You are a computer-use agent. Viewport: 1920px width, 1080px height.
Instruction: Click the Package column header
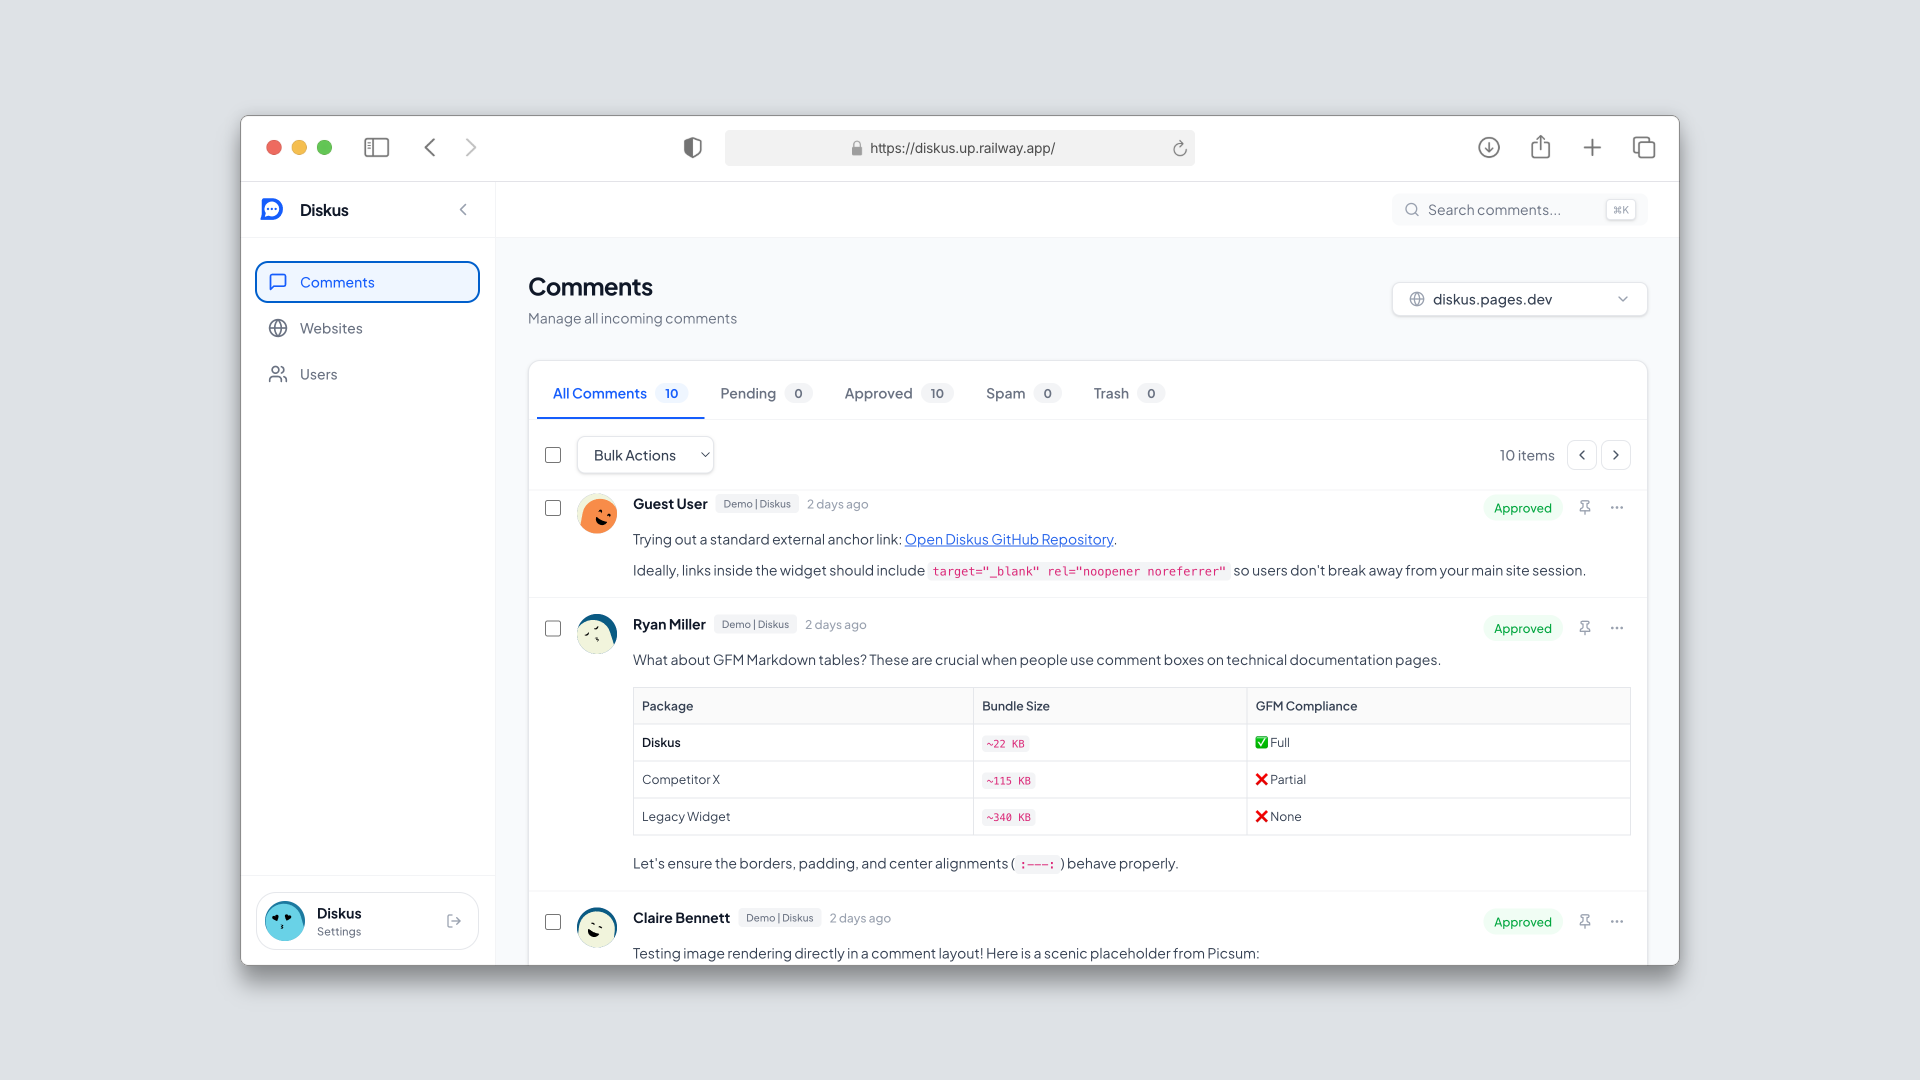803,706
